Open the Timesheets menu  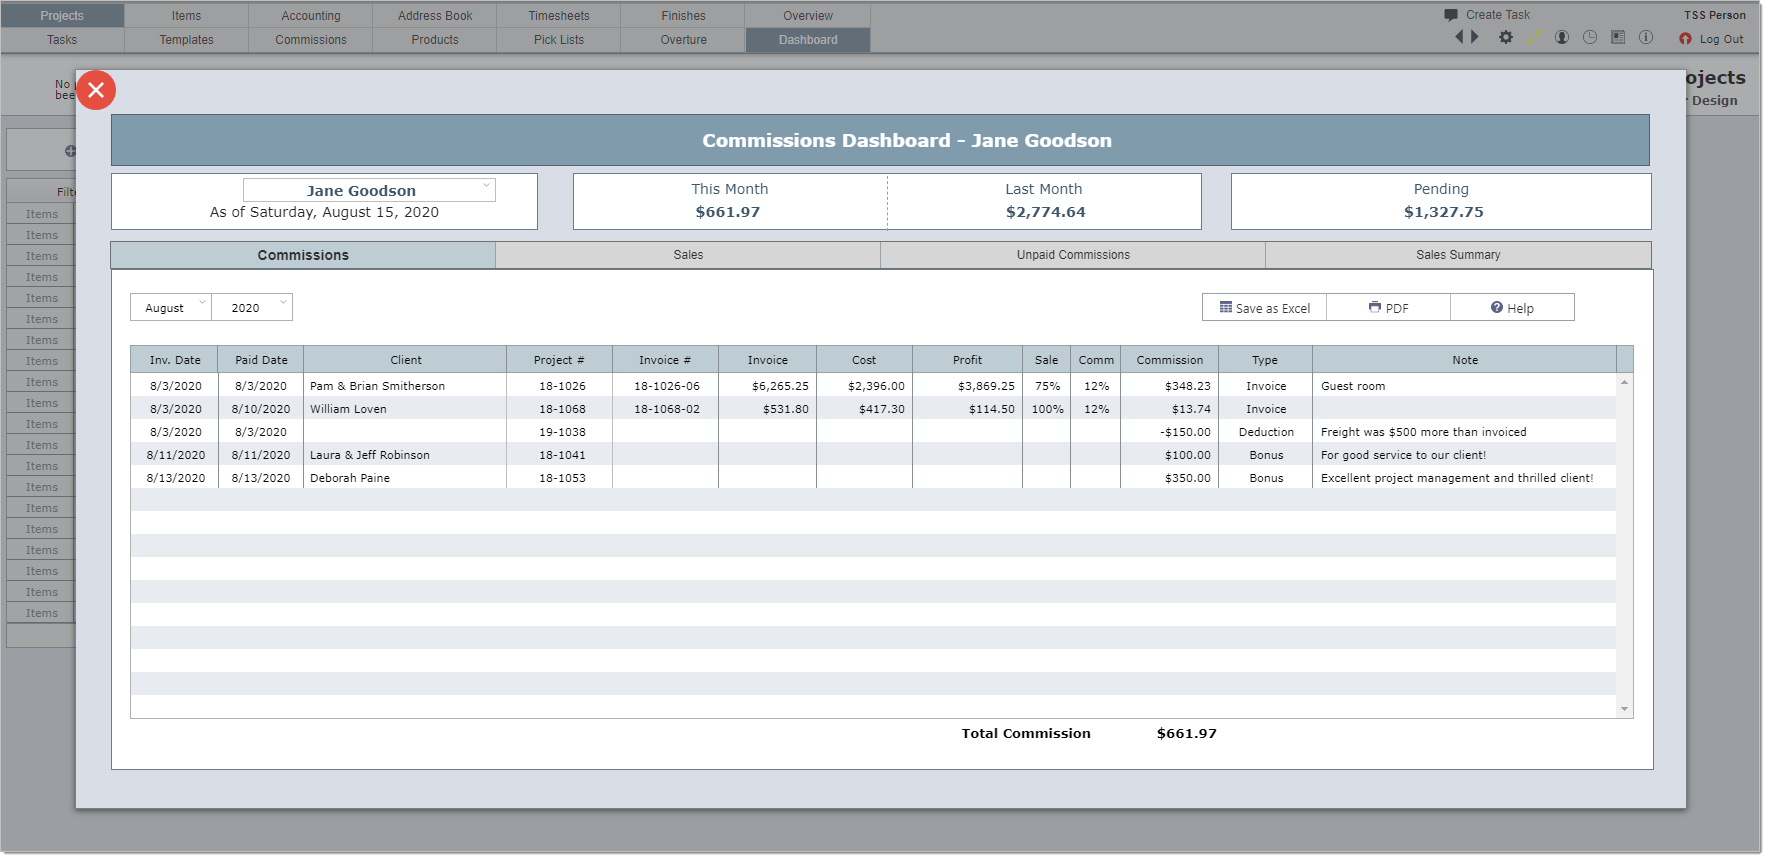point(559,16)
